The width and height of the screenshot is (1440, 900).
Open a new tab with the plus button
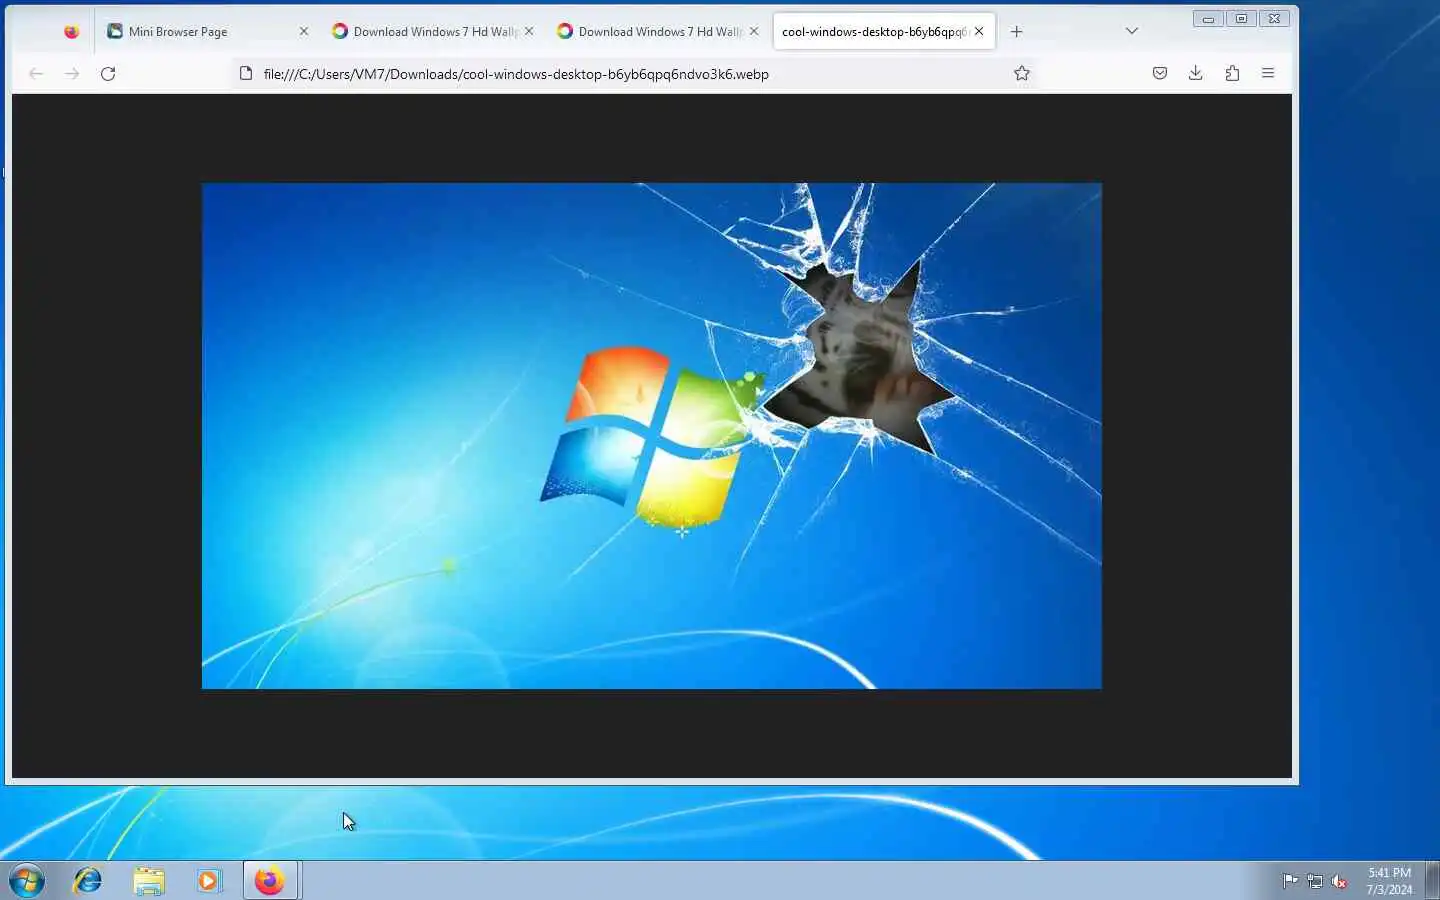point(1016,31)
